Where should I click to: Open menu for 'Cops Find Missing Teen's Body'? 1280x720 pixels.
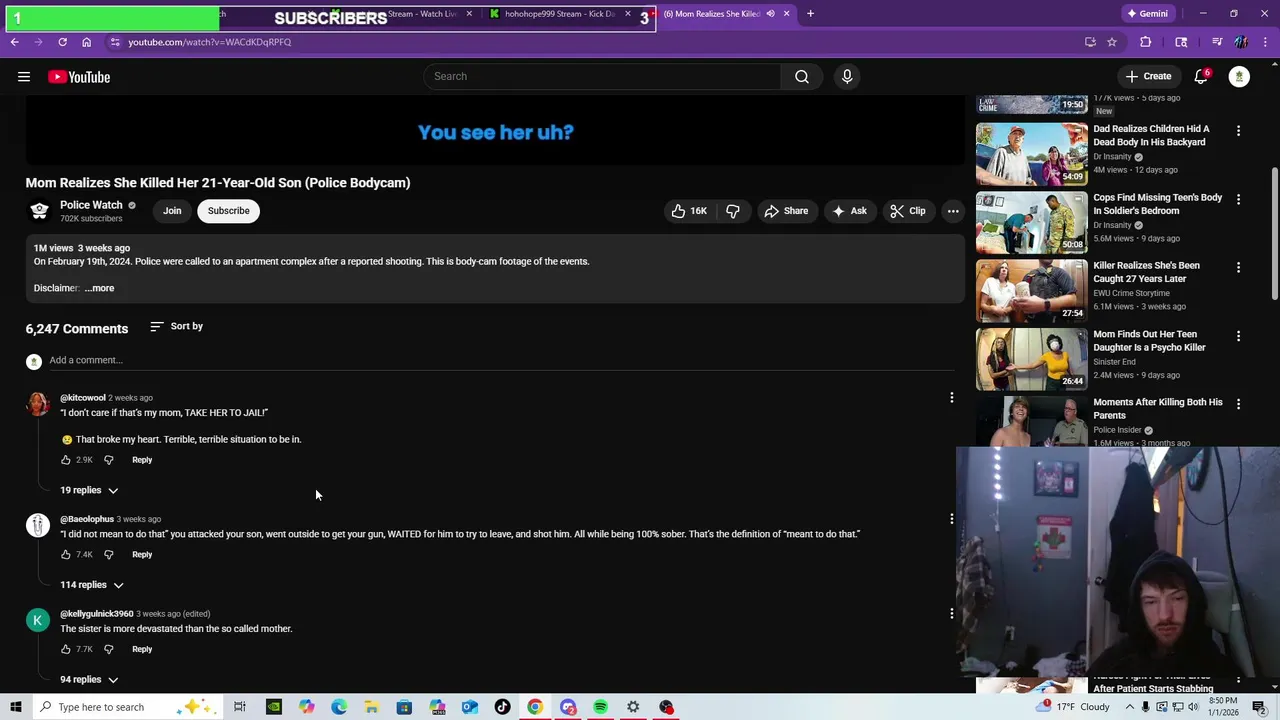pyautogui.click(x=1238, y=199)
